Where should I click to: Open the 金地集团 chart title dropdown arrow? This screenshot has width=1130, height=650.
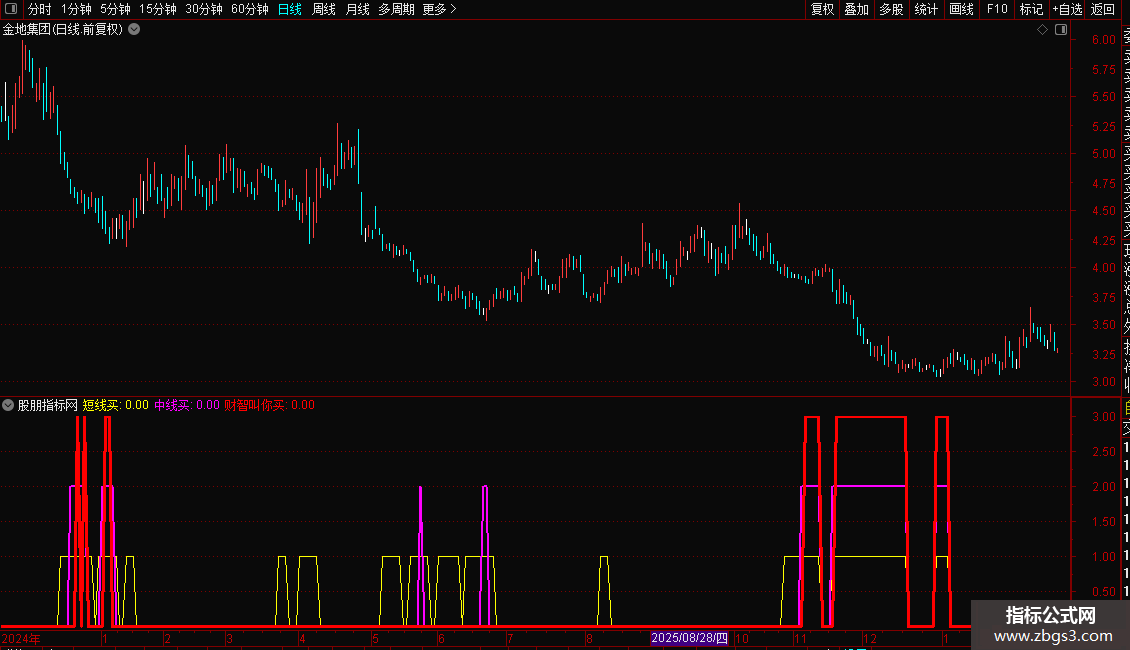click(134, 30)
